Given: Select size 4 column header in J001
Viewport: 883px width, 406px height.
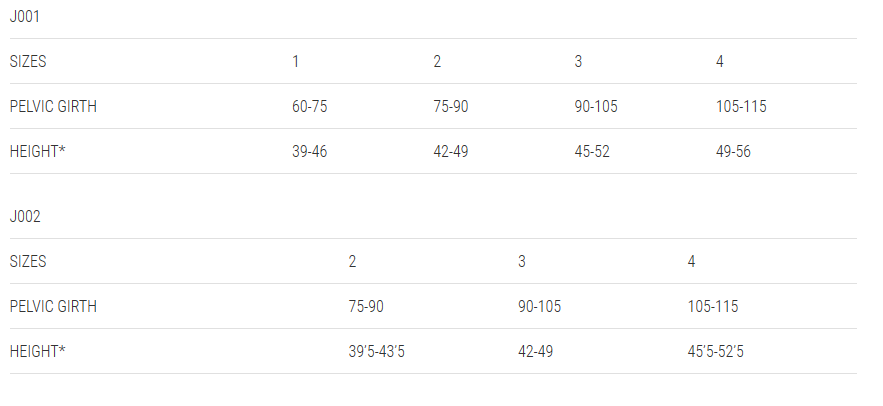Looking at the screenshot, I should point(720,61).
